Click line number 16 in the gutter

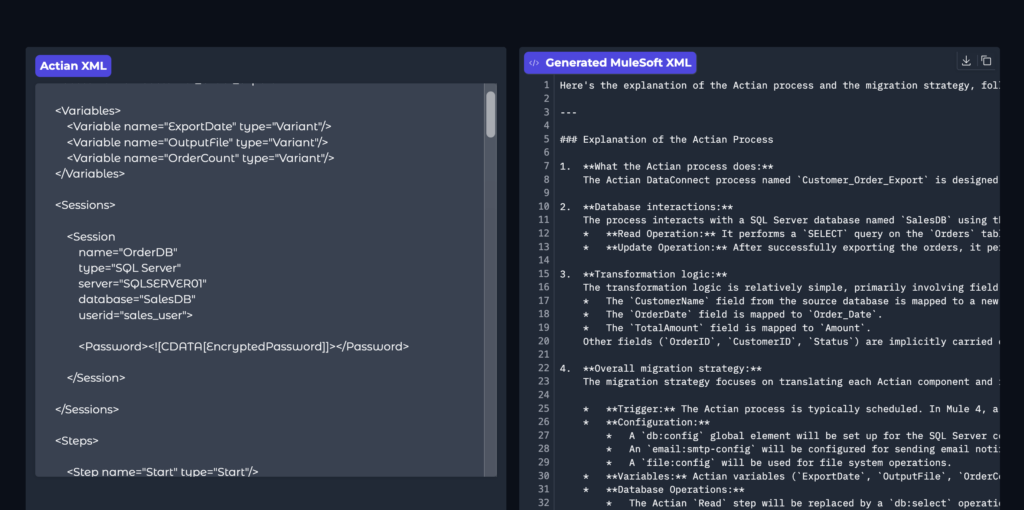click(x=543, y=287)
